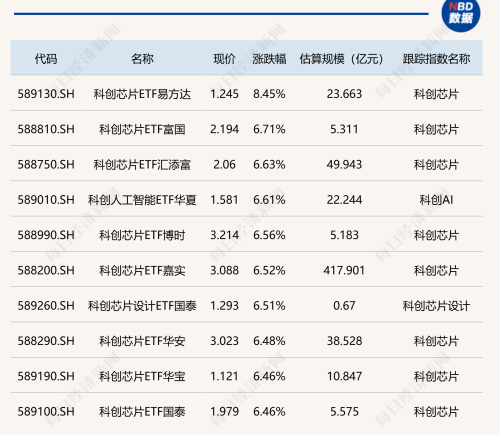Screen dimensions: 500x435
Task: Click scale value 0.67
Action: coord(344,306)
